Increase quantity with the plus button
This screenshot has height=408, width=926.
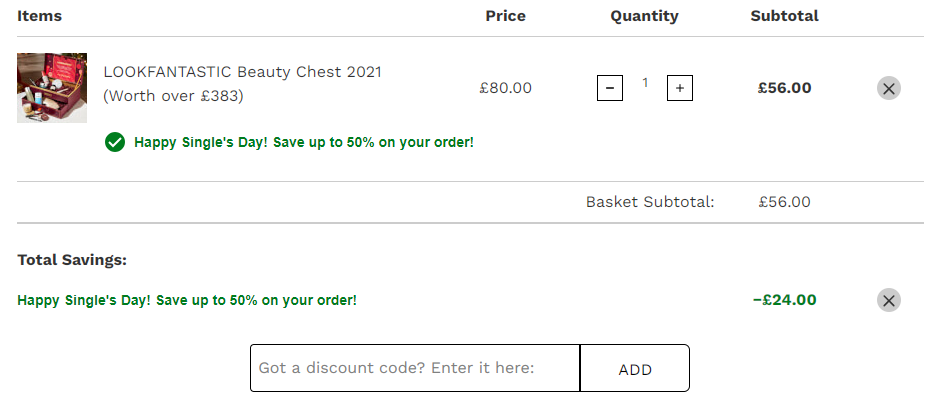pos(680,88)
